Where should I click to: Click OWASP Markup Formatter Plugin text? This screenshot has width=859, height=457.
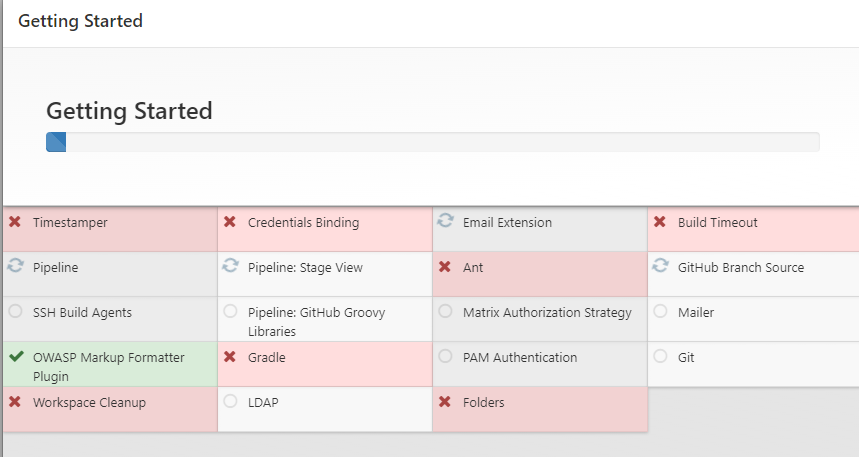point(108,367)
